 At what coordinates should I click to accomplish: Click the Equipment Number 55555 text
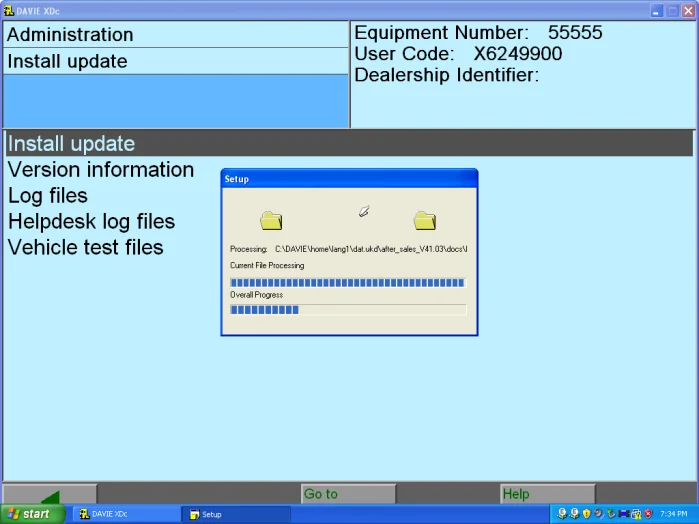click(x=478, y=33)
